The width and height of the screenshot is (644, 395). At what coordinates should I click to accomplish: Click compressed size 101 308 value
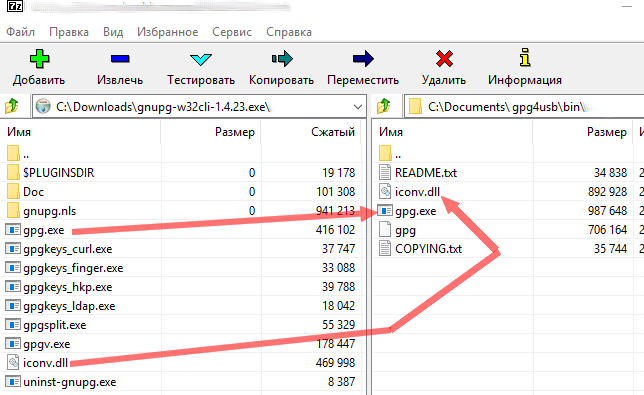[335, 191]
